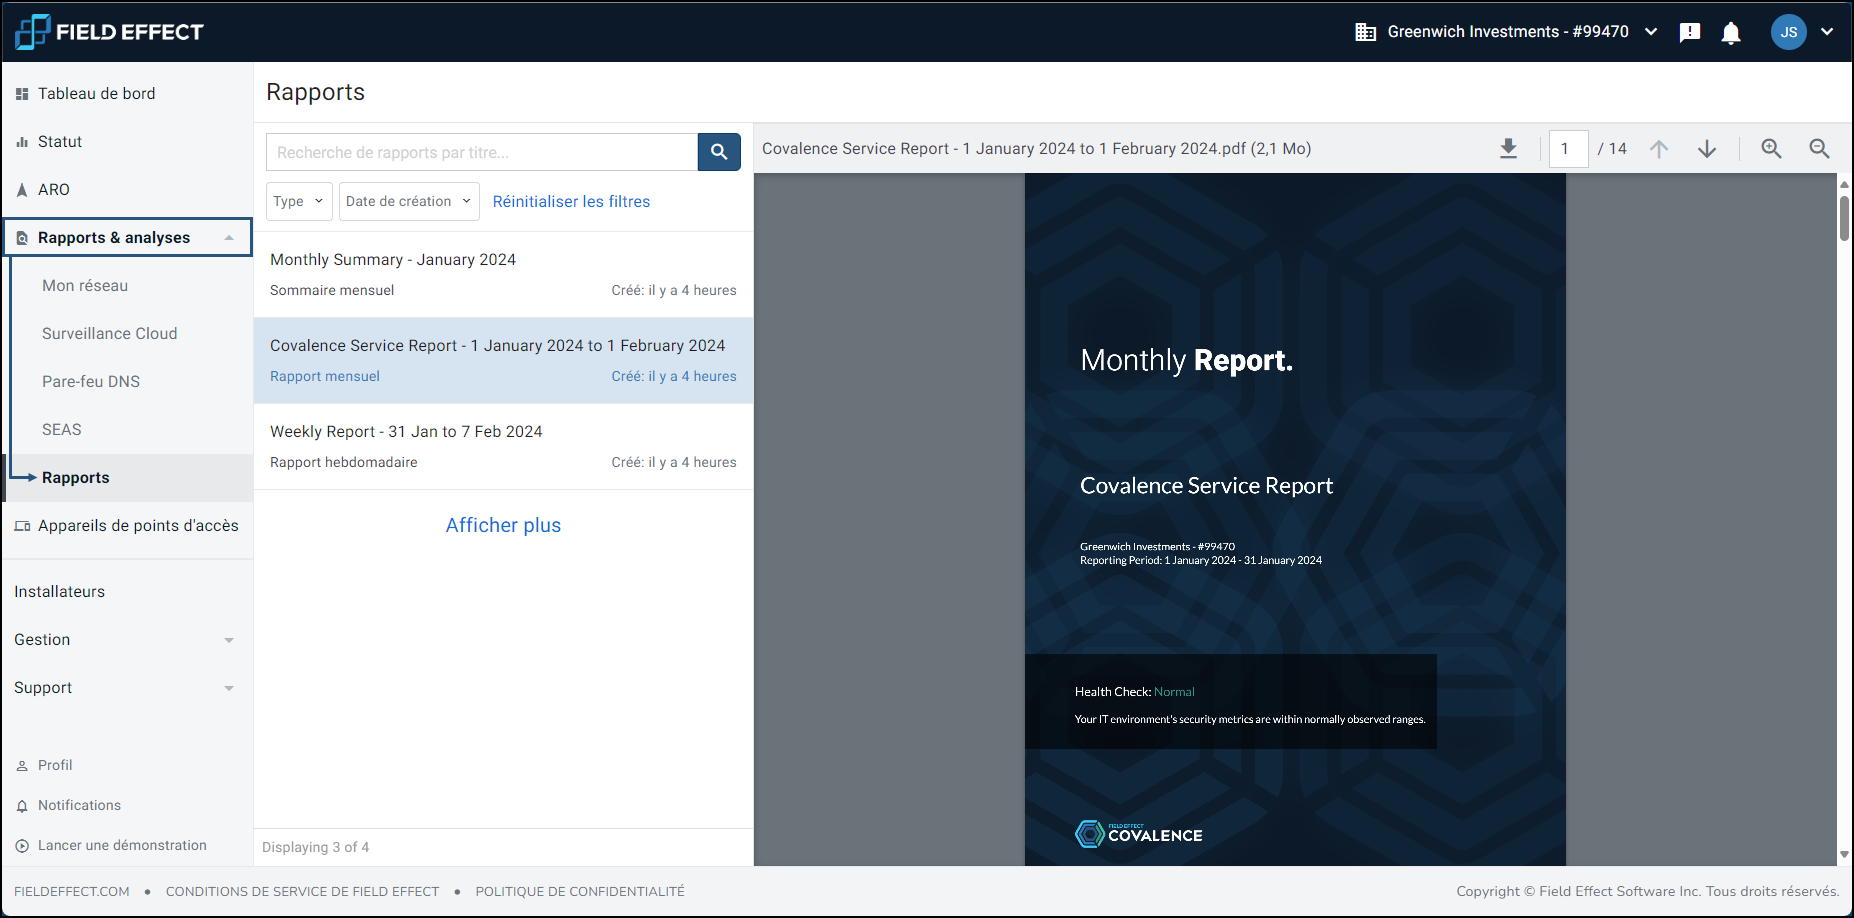Screen dimensions: 1854x918
Task: Click the PDF scrollbar down arrow
Action: (1844, 855)
